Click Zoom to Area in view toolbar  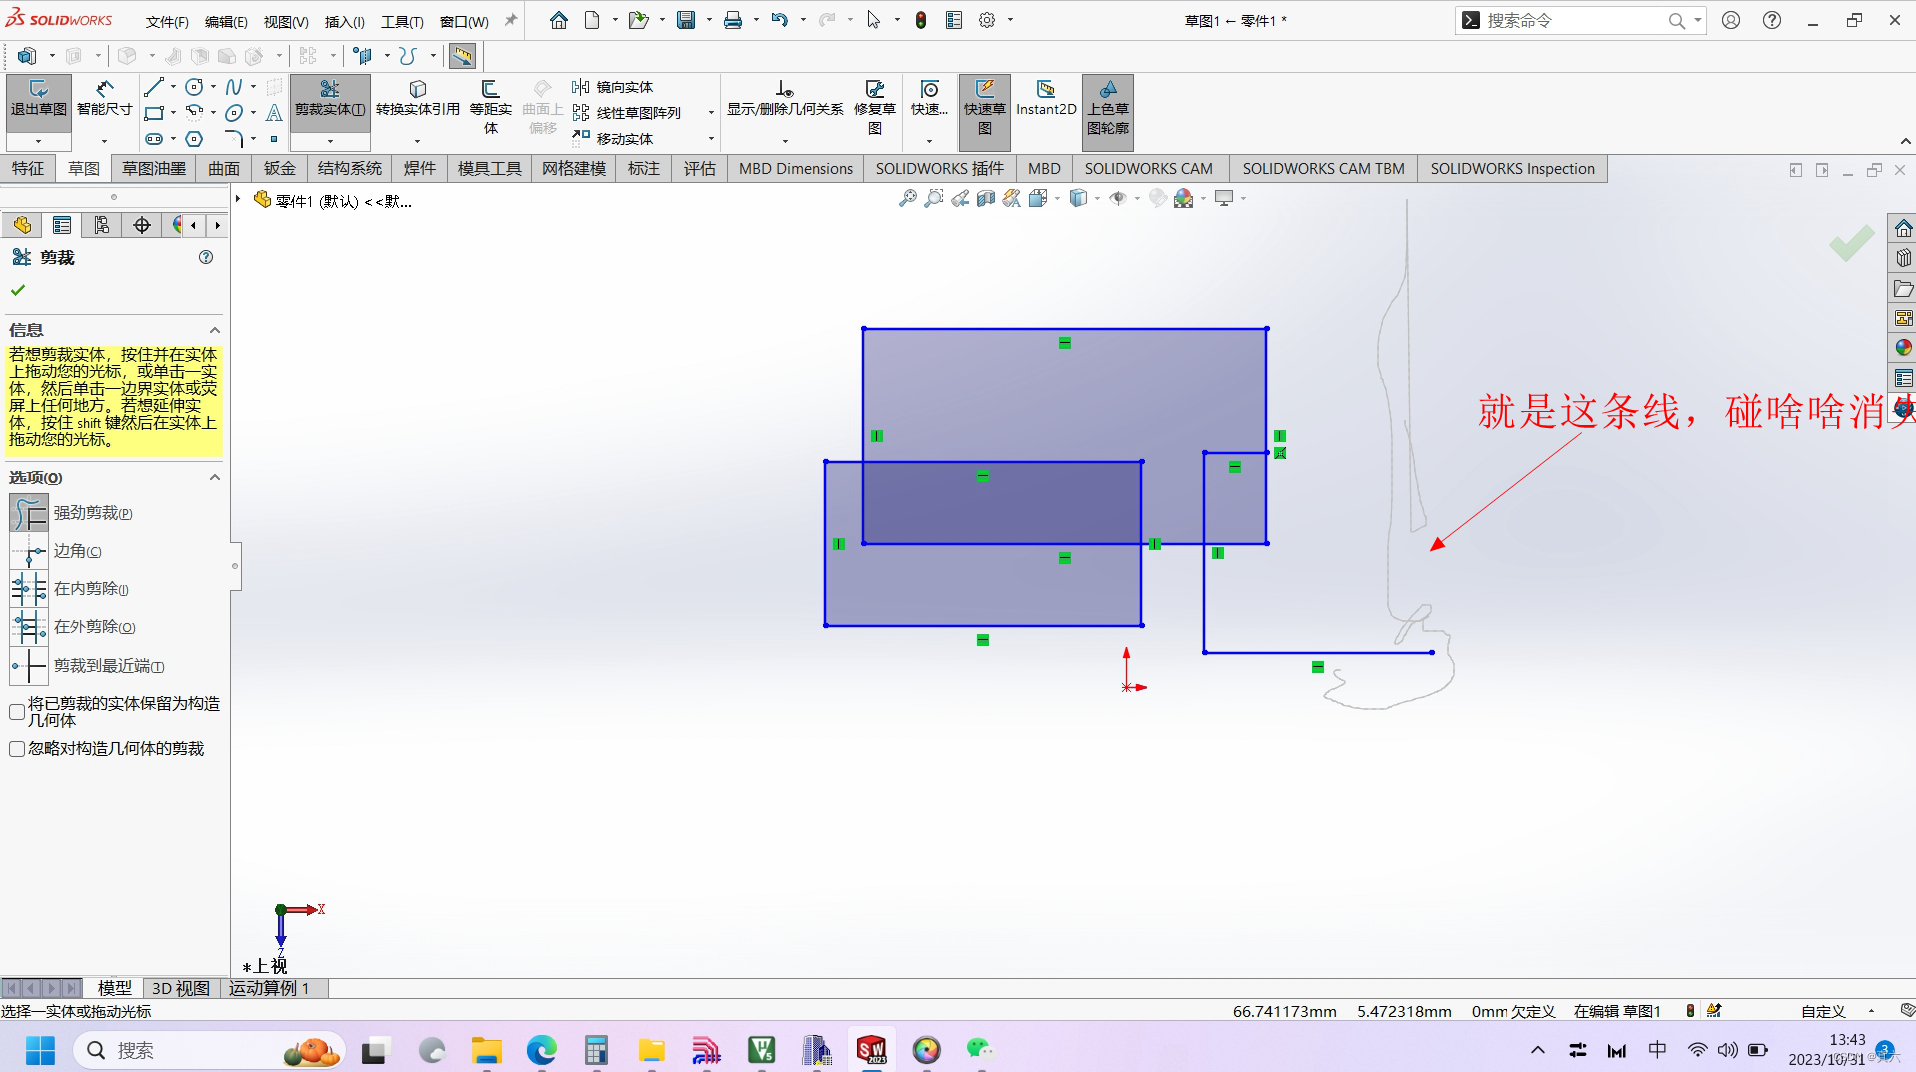(x=934, y=198)
